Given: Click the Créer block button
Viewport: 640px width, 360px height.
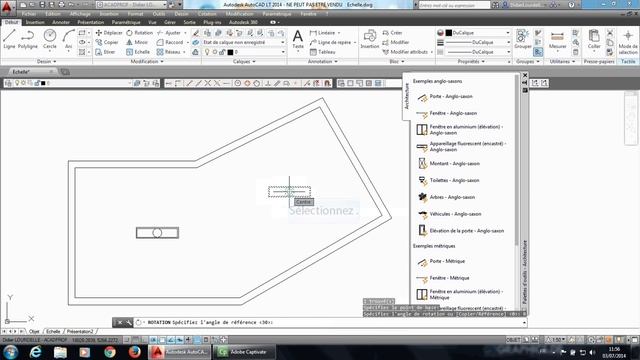Looking at the screenshot, I should coord(392,33).
